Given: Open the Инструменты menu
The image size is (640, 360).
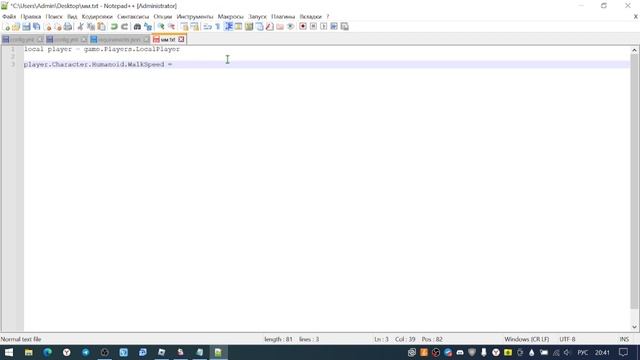Looking at the screenshot, I should tap(195, 17).
